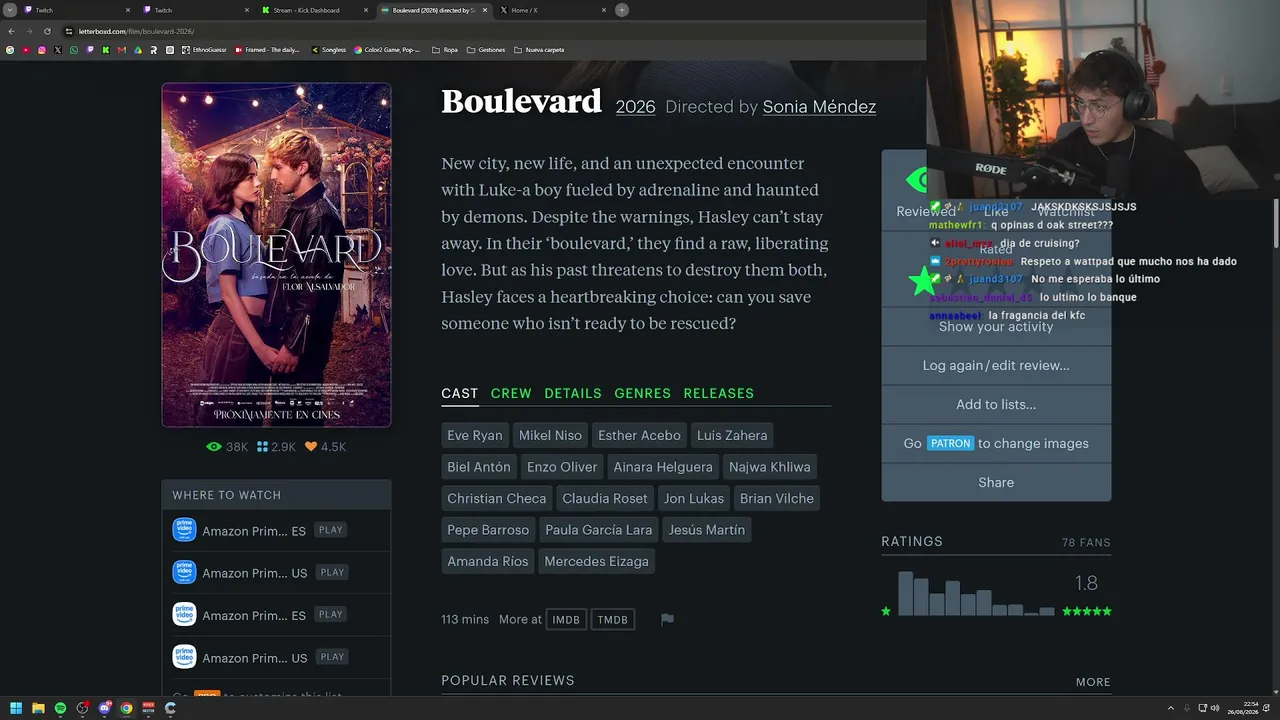Play on first Amazon Prime ES row
This screenshot has height=720, width=1280.
[x=331, y=530]
